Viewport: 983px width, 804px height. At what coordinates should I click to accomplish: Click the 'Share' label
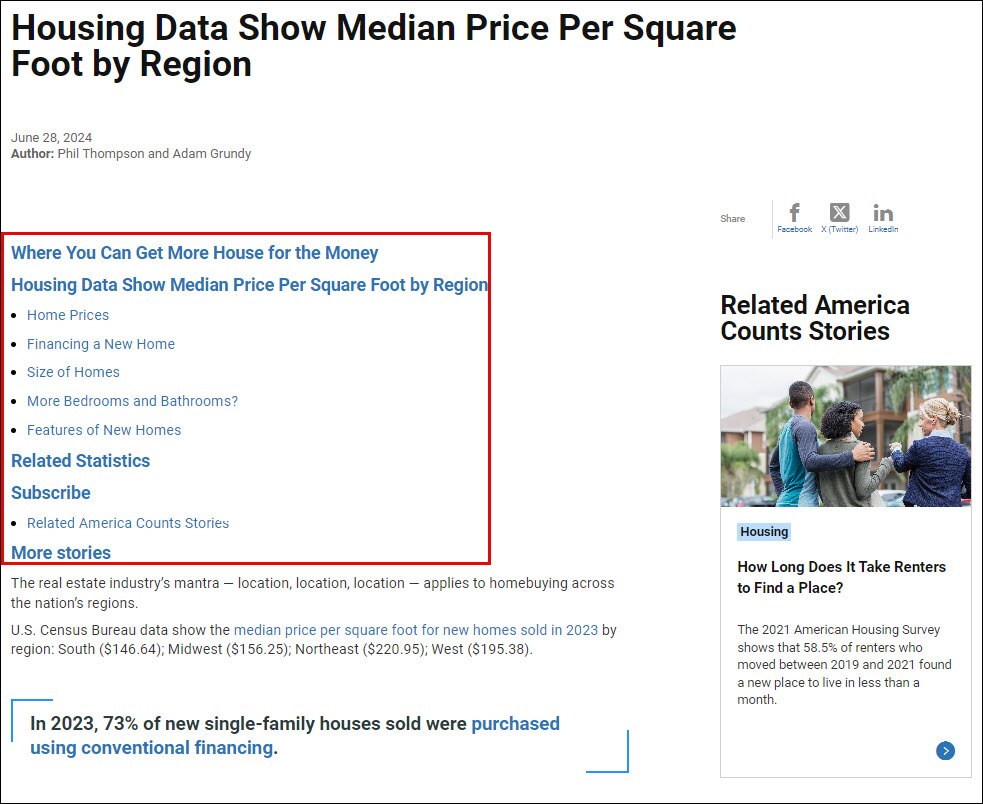[x=732, y=218]
